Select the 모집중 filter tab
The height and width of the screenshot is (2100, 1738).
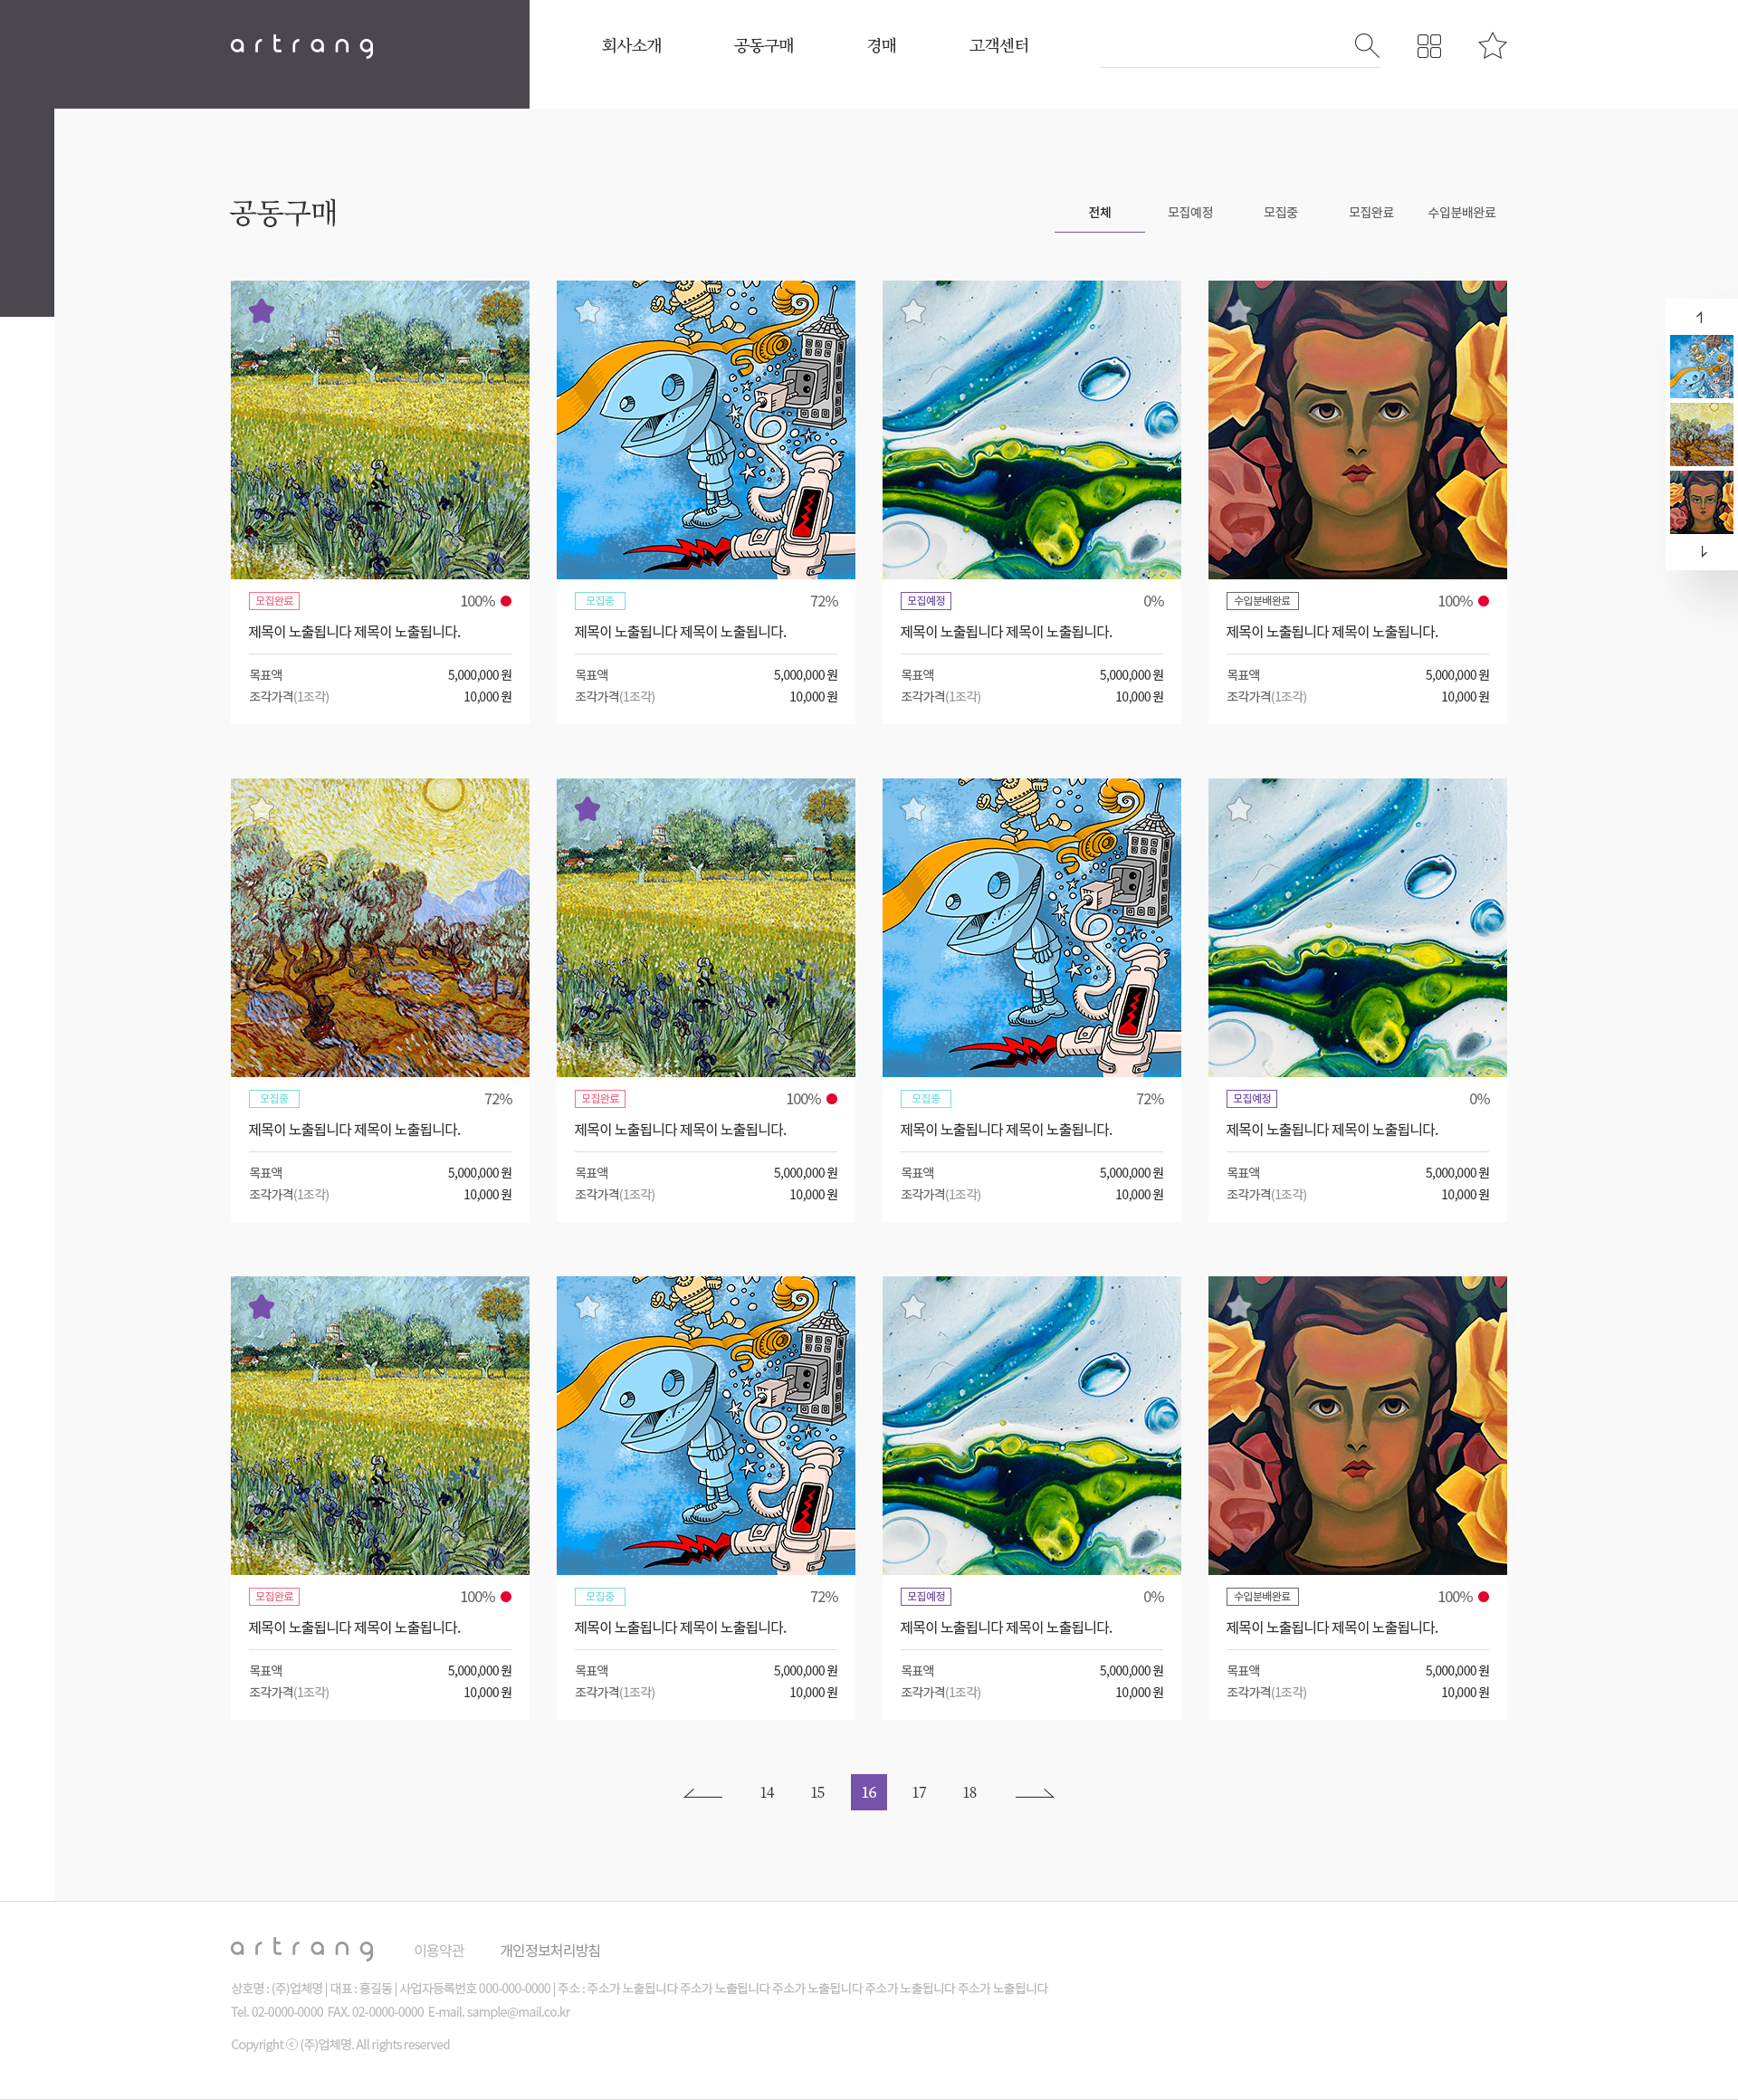1280,212
